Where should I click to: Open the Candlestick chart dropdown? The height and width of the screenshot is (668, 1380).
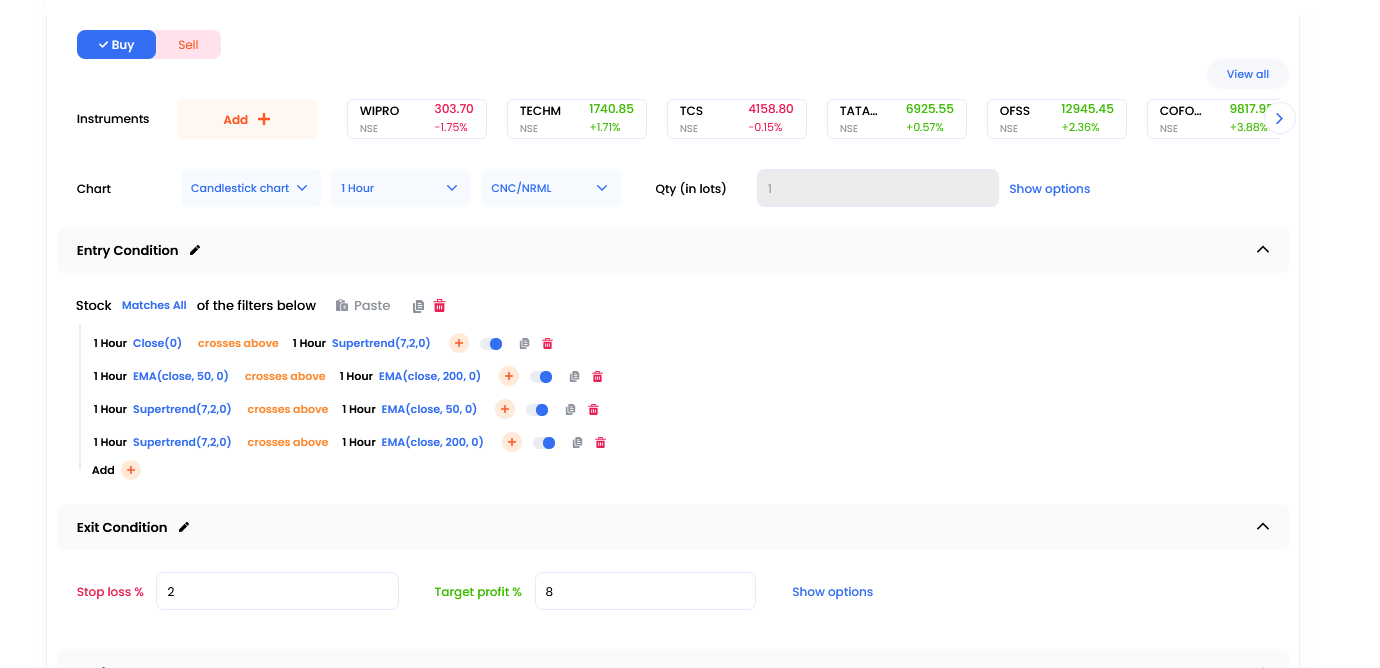coord(250,188)
